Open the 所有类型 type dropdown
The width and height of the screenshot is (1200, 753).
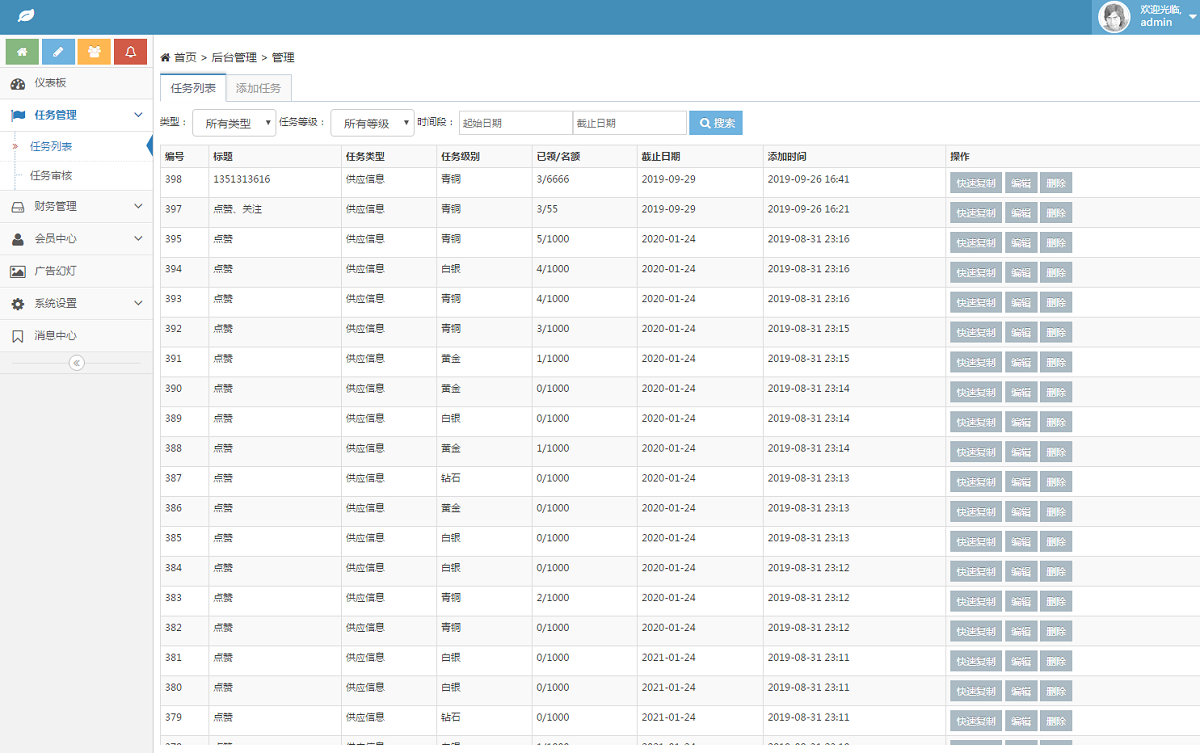pyautogui.click(x=234, y=123)
